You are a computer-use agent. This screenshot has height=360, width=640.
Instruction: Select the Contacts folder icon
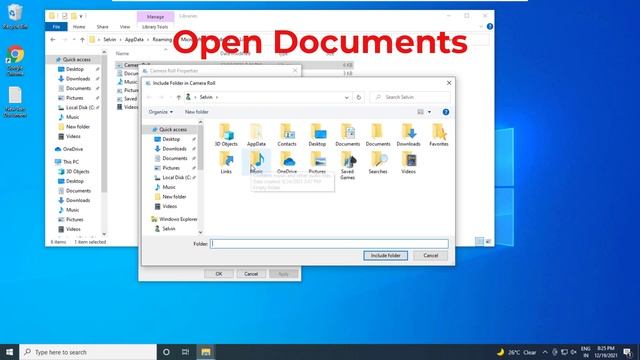click(287, 135)
